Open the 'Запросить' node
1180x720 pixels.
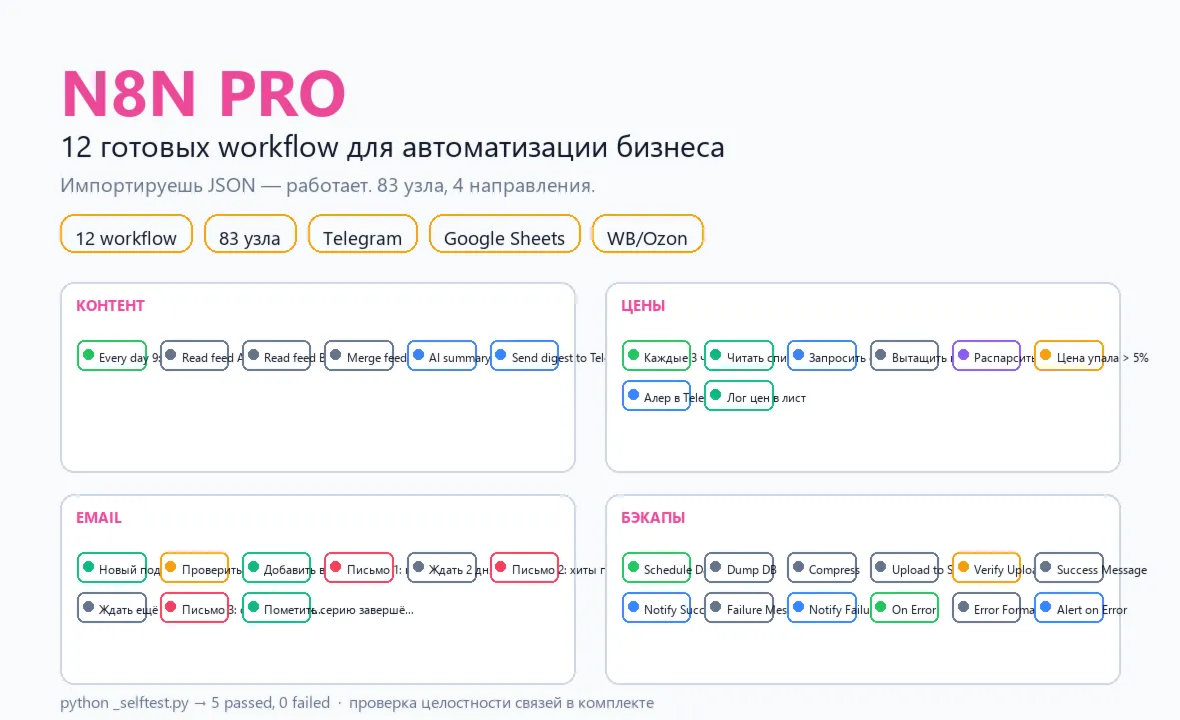click(822, 356)
